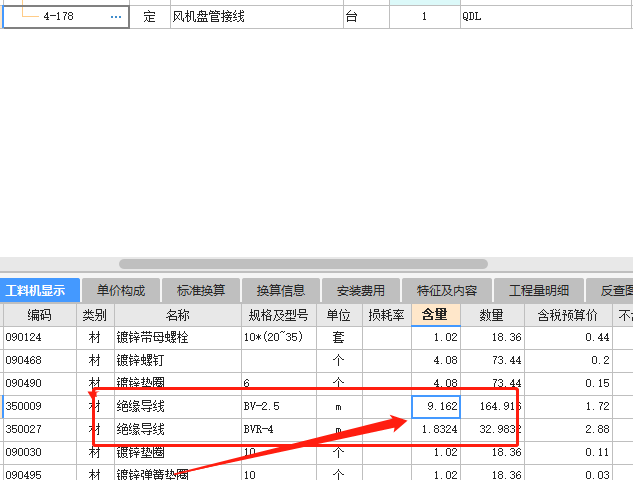Click the horizontal scrollbar thumb

coord(303,264)
